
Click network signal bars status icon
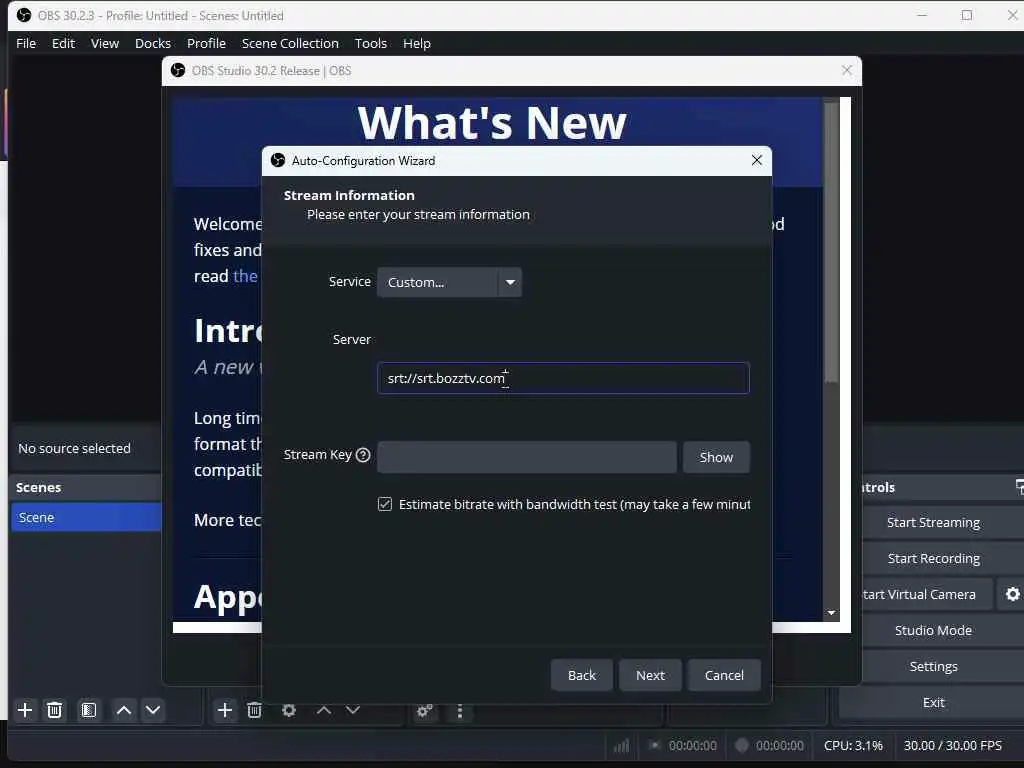click(621, 745)
